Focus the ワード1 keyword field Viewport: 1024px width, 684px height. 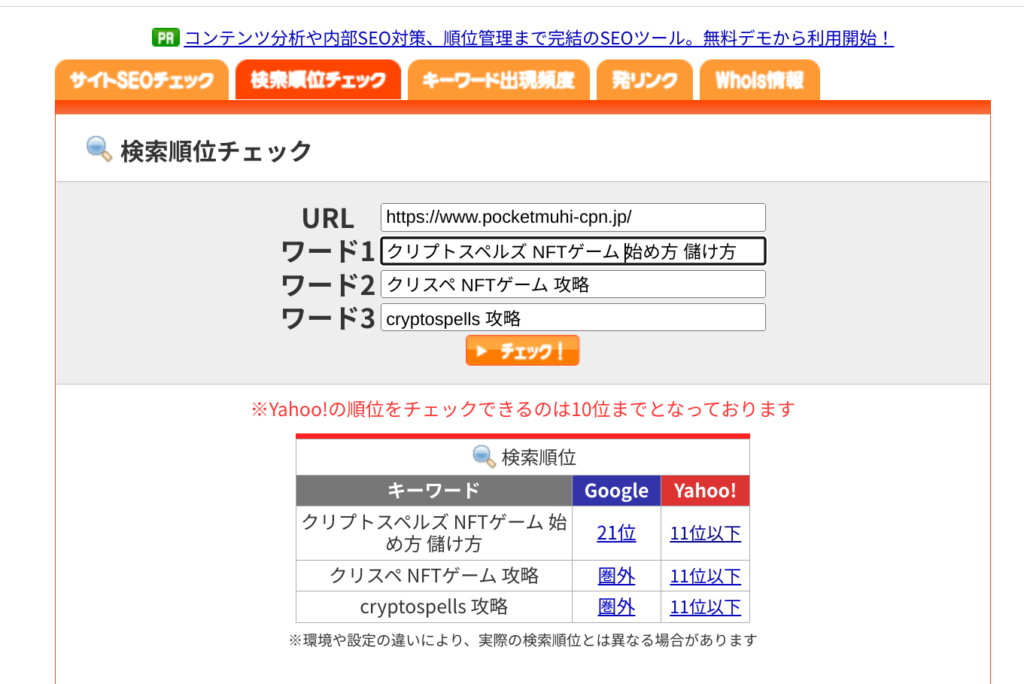[573, 251]
